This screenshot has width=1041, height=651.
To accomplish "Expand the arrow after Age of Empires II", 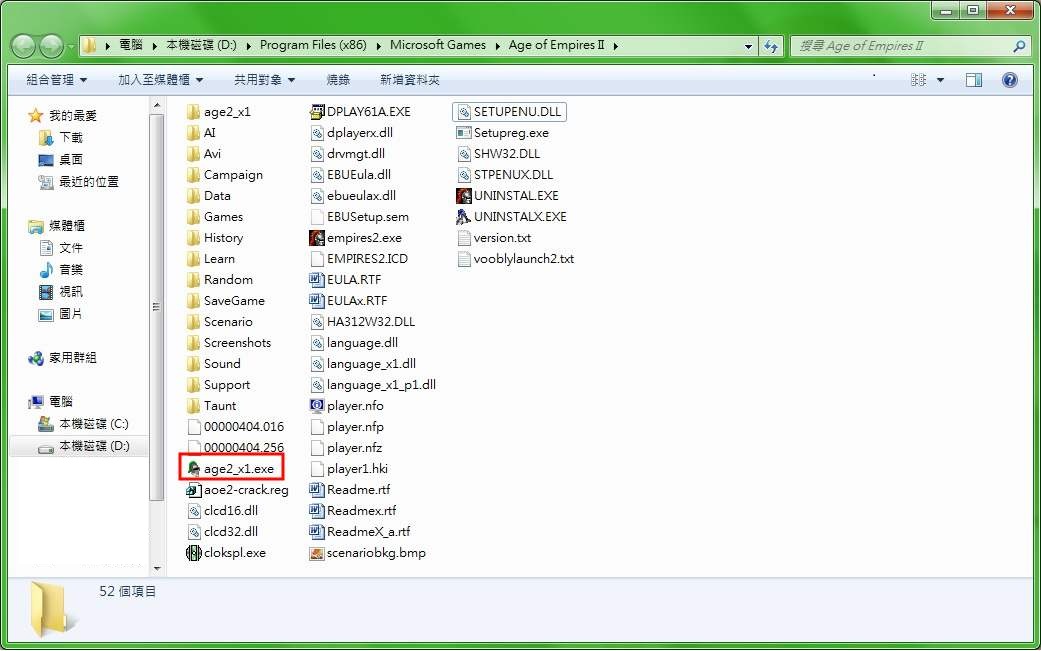I will click(616, 46).
